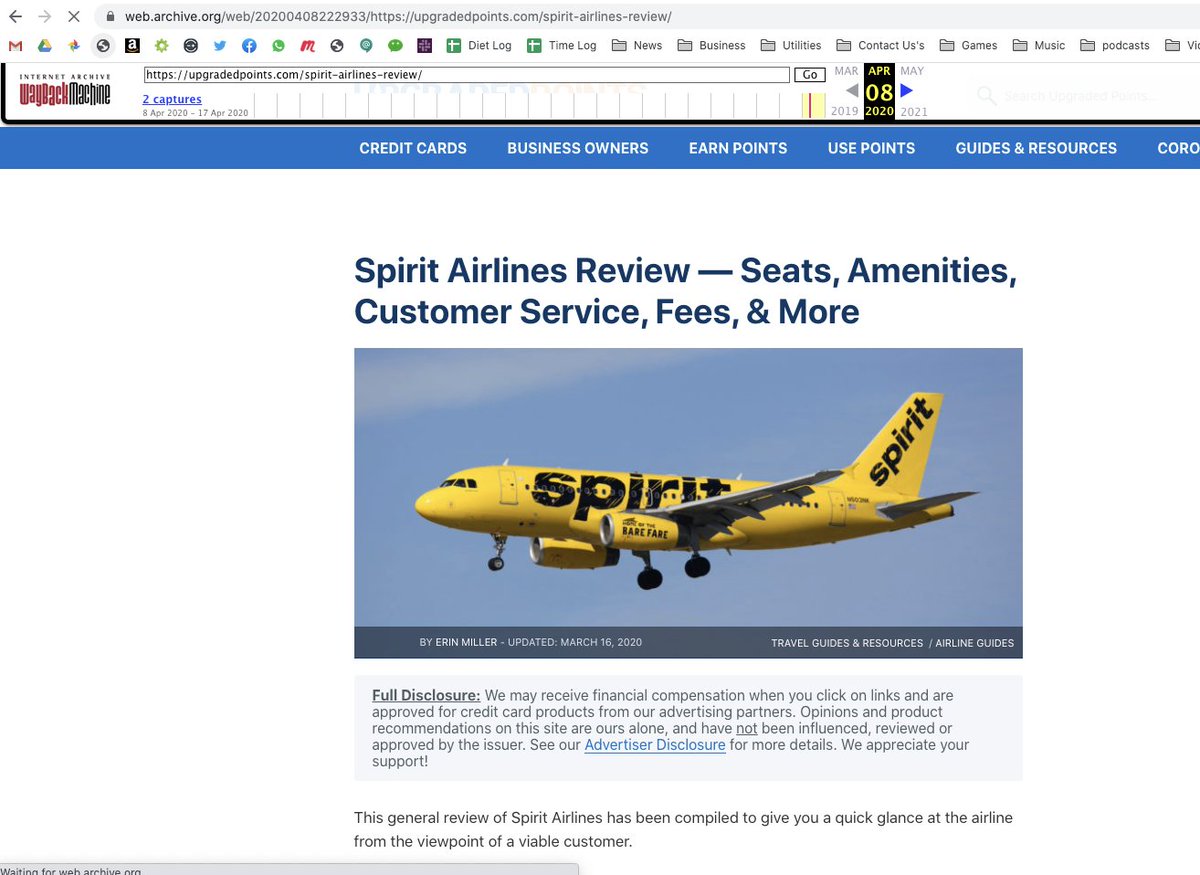Open the teal at-sign bookmark icon

(x=367, y=45)
